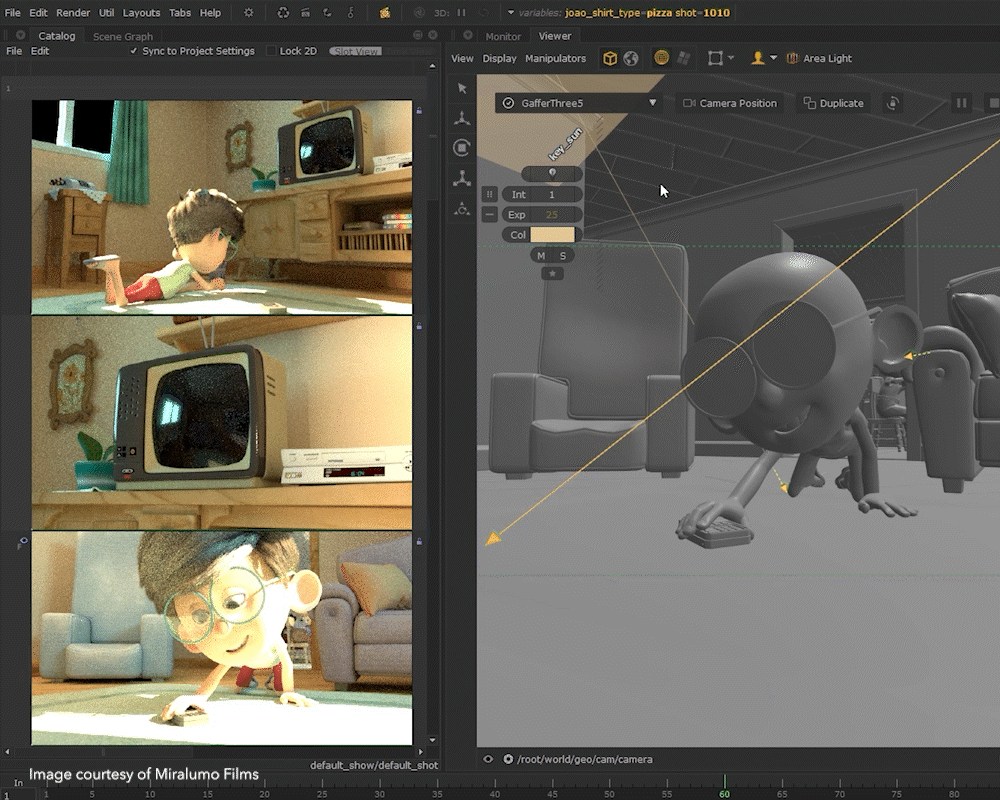Open the project settings gear icon

[249, 13]
